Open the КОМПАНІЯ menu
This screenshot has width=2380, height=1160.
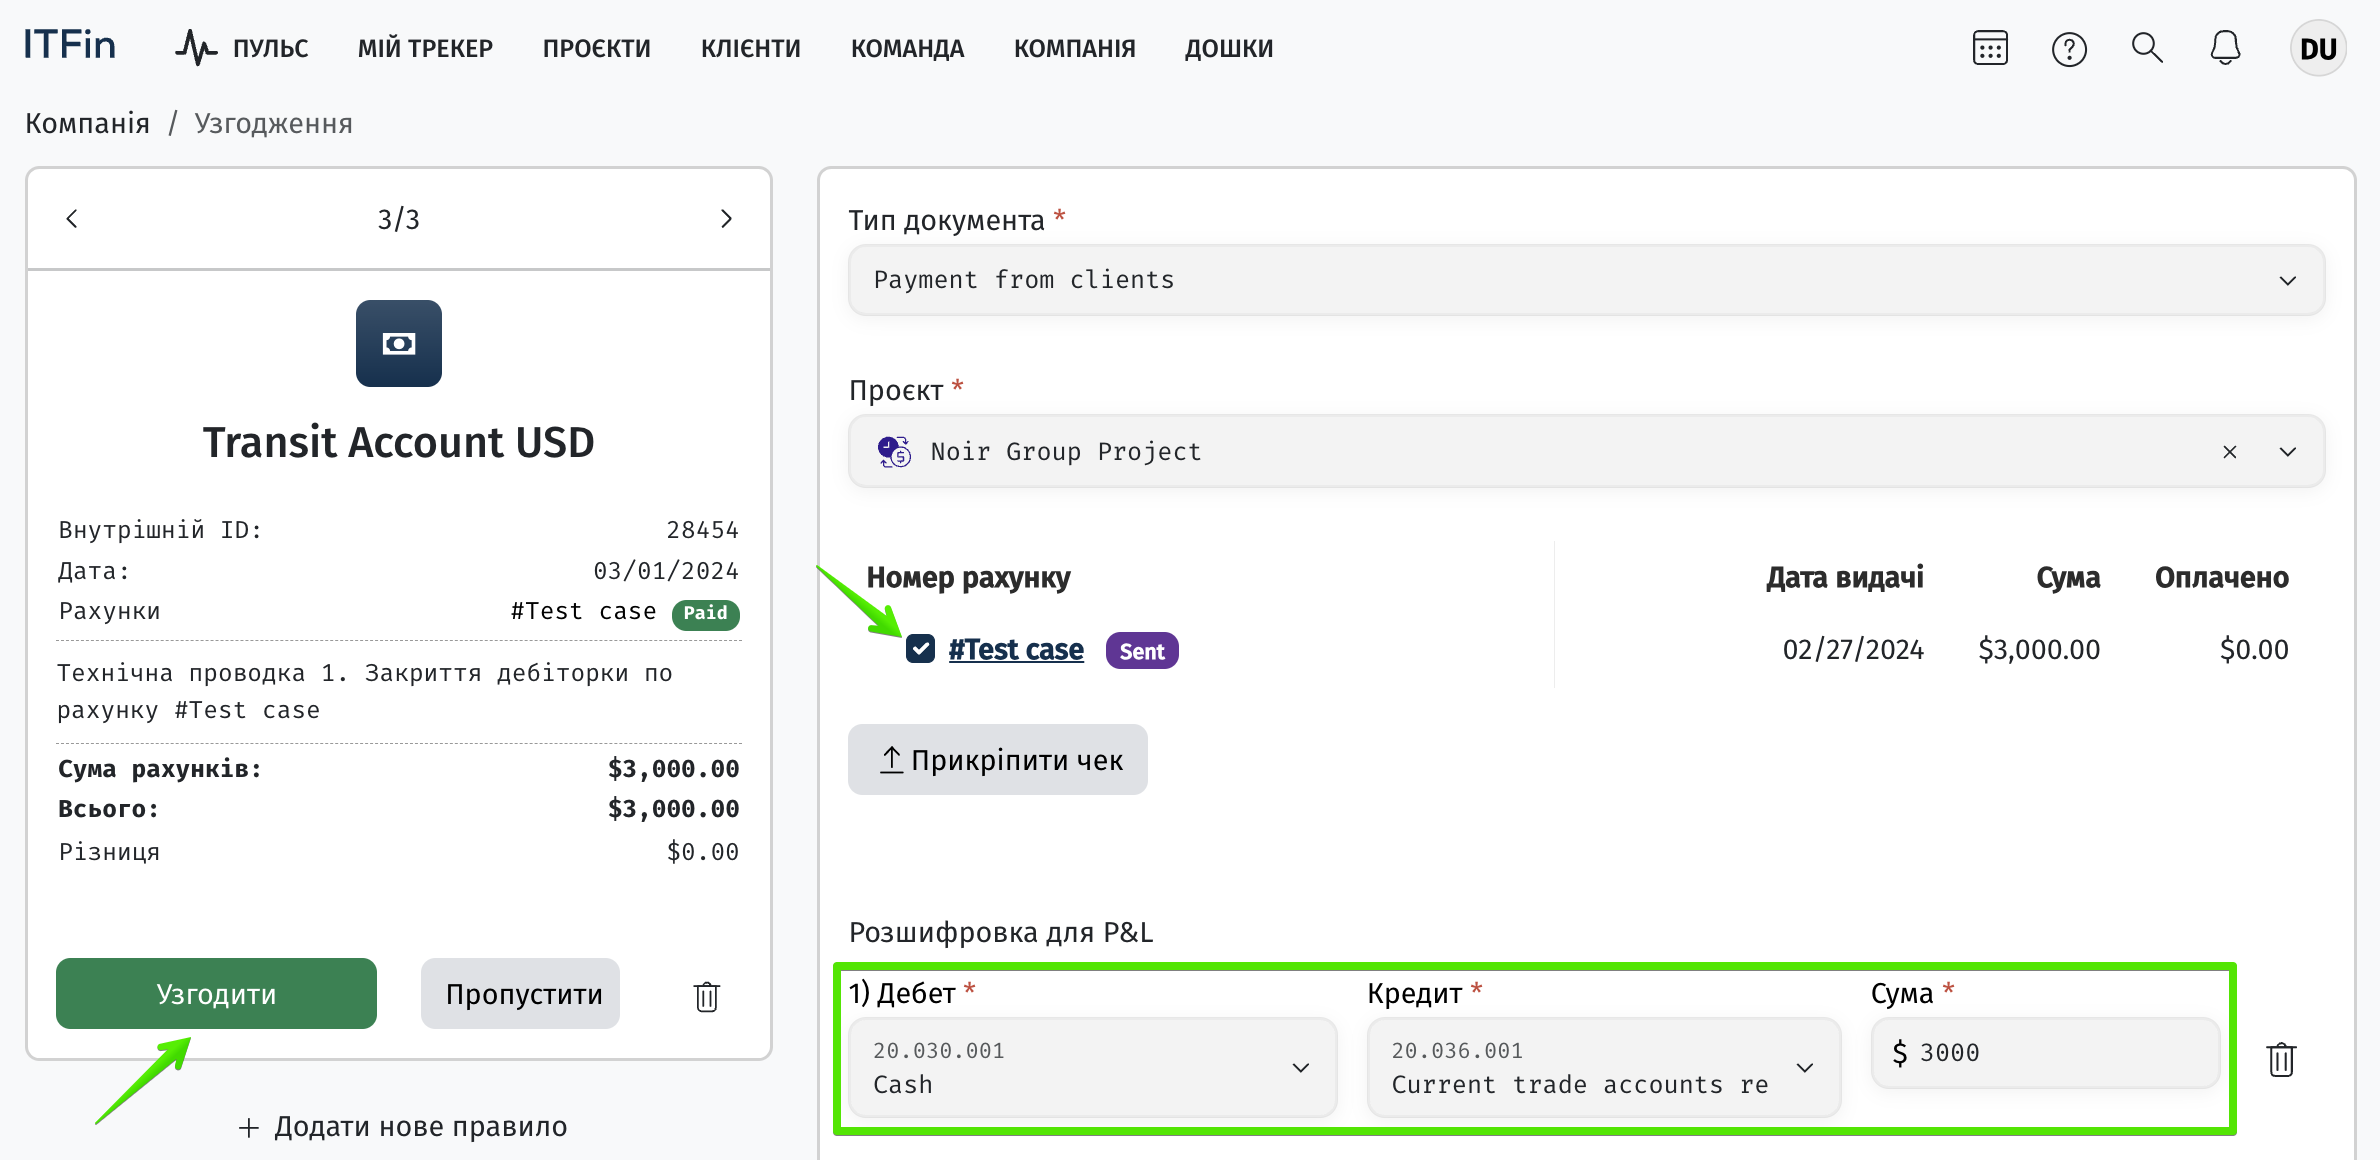pyautogui.click(x=1074, y=48)
